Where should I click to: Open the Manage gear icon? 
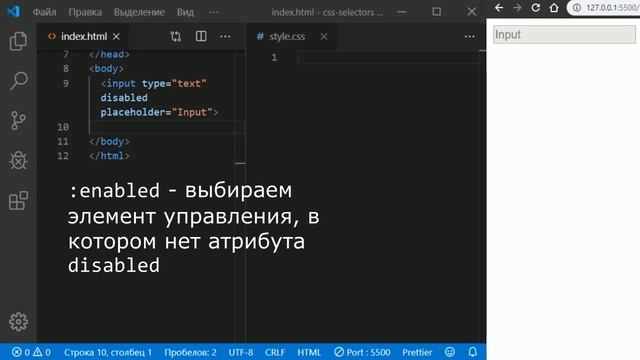[18, 322]
